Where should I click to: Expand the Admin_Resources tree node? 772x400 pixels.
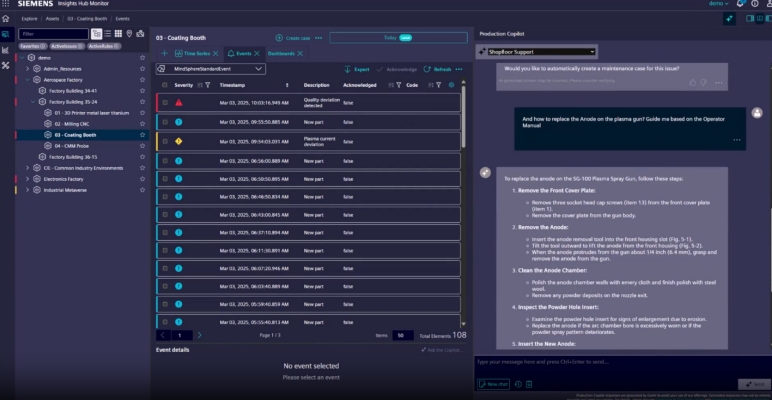click(28, 69)
